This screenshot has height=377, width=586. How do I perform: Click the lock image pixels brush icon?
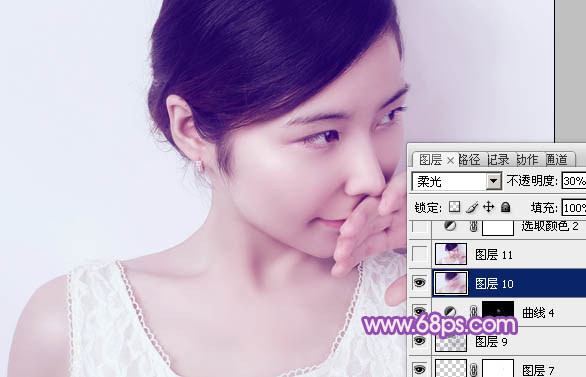point(472,207)
